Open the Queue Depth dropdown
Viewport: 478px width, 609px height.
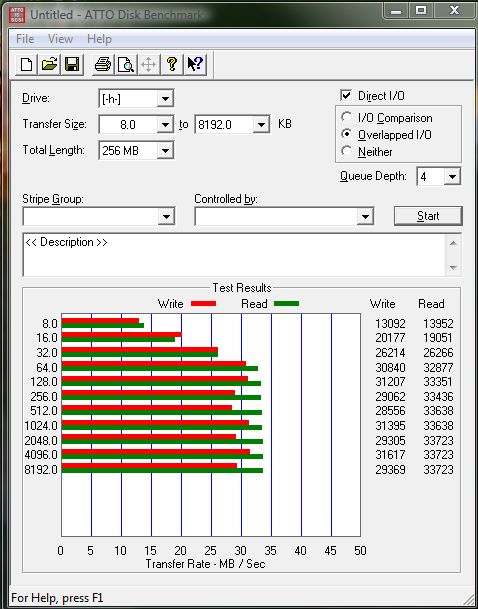pos(452,177)
